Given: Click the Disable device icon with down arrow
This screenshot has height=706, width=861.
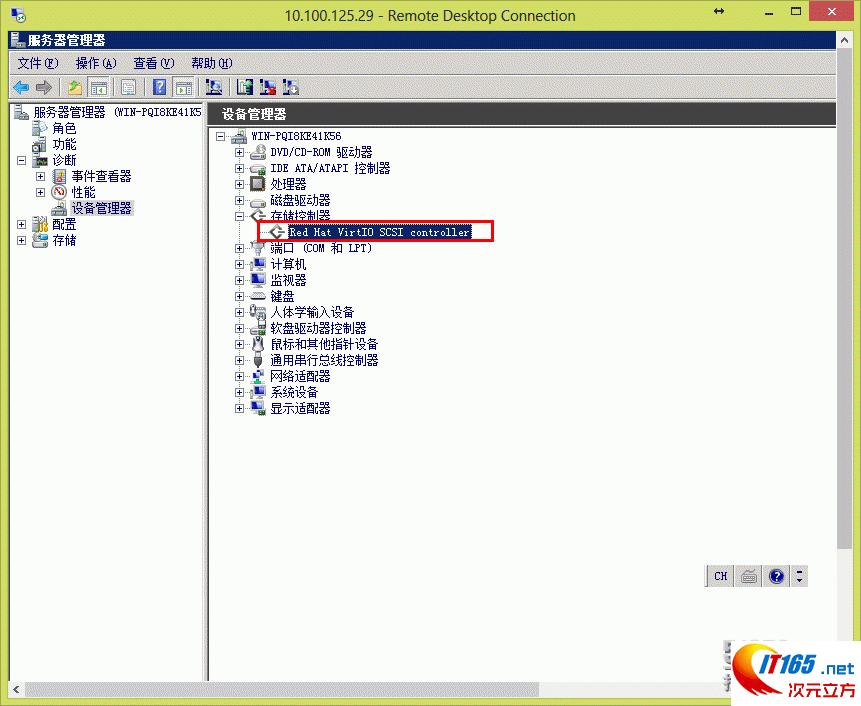Looking at the screenshot, I should (290, 87).
